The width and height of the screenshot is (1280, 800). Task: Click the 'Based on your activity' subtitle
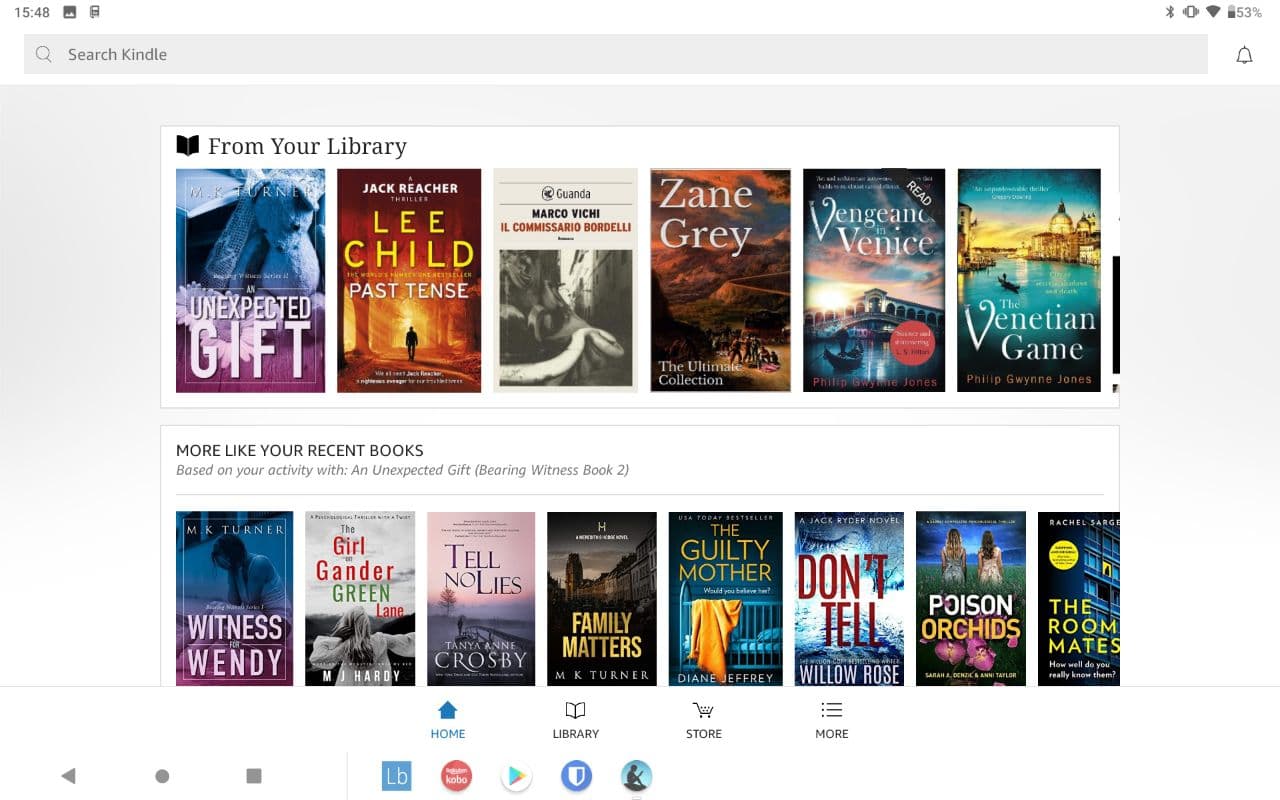point(402,470)
